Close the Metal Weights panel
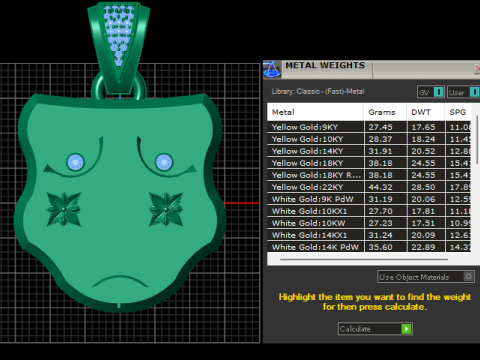480x360 pixels. [477, 69]
